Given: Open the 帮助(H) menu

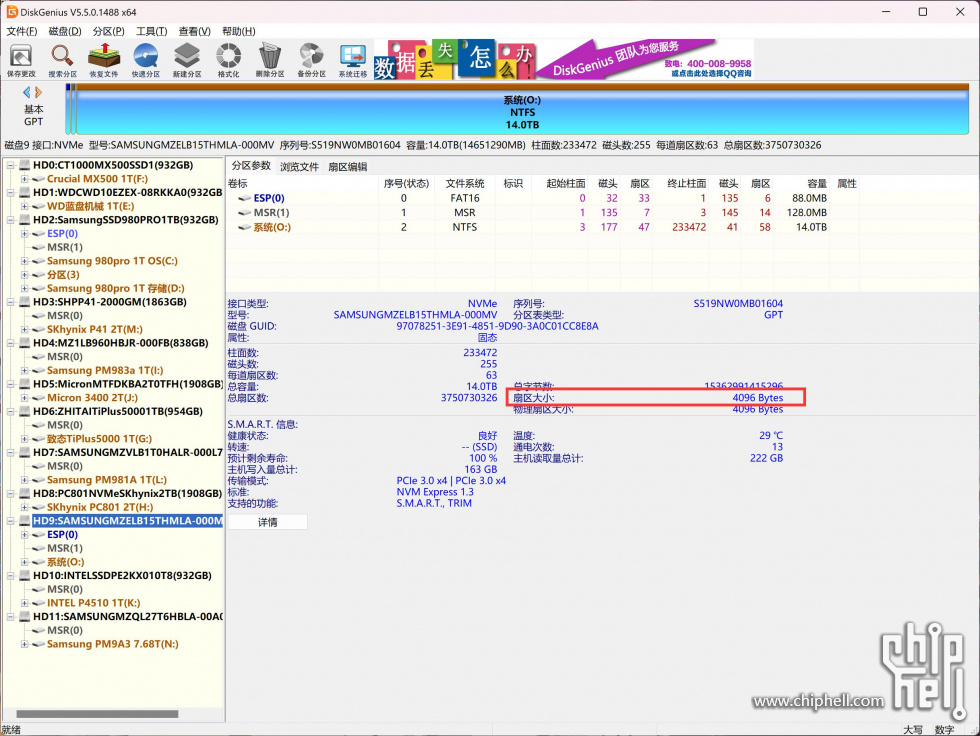Looking at the screenshot, I should pyautogui.click(x=239, y=31).
